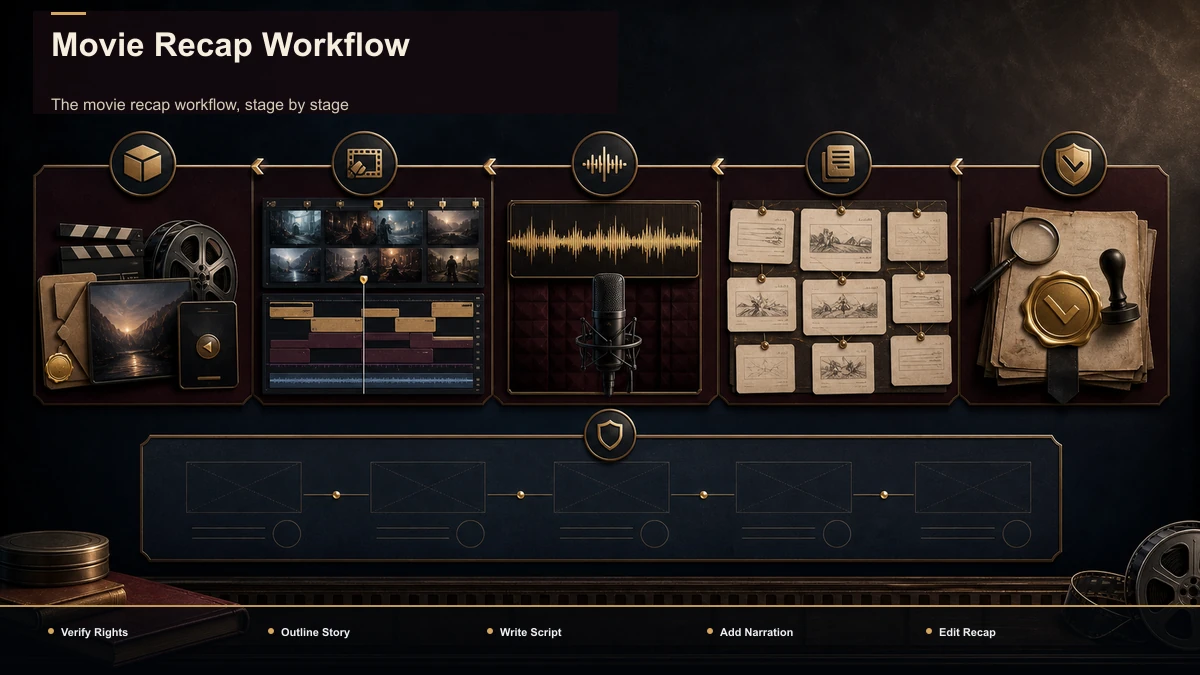
Task: Click the Write Script label
Action: [530, 632]
